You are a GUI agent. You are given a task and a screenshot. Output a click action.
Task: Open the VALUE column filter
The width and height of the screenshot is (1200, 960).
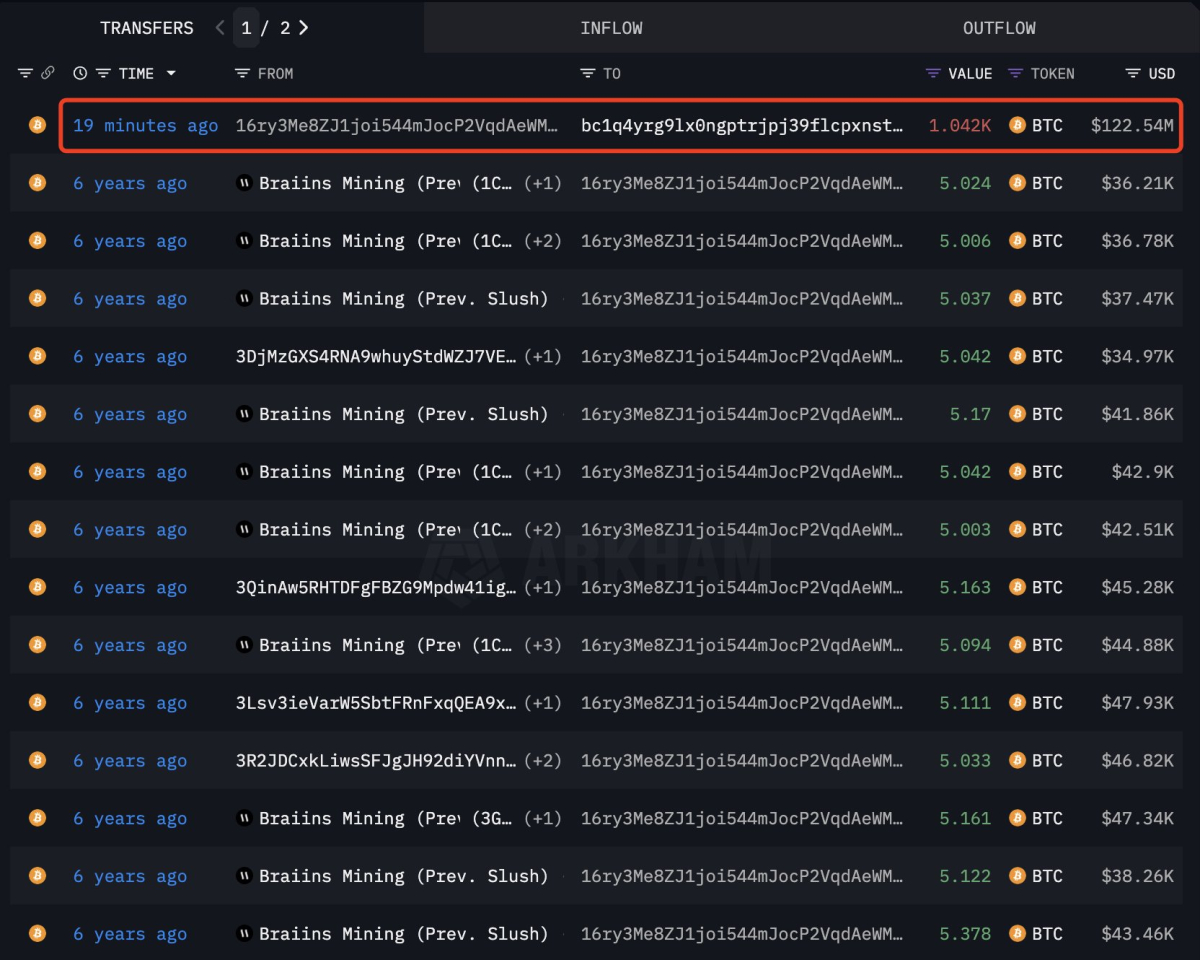pos(933,73)
